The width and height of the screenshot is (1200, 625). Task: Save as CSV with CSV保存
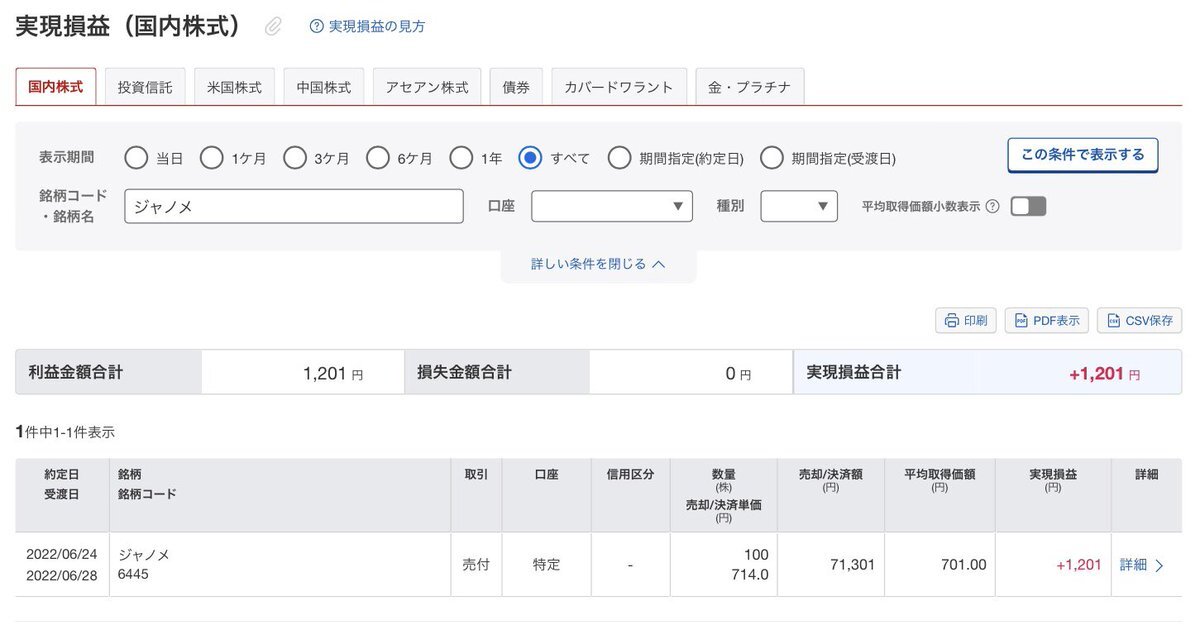[1139, 320]
